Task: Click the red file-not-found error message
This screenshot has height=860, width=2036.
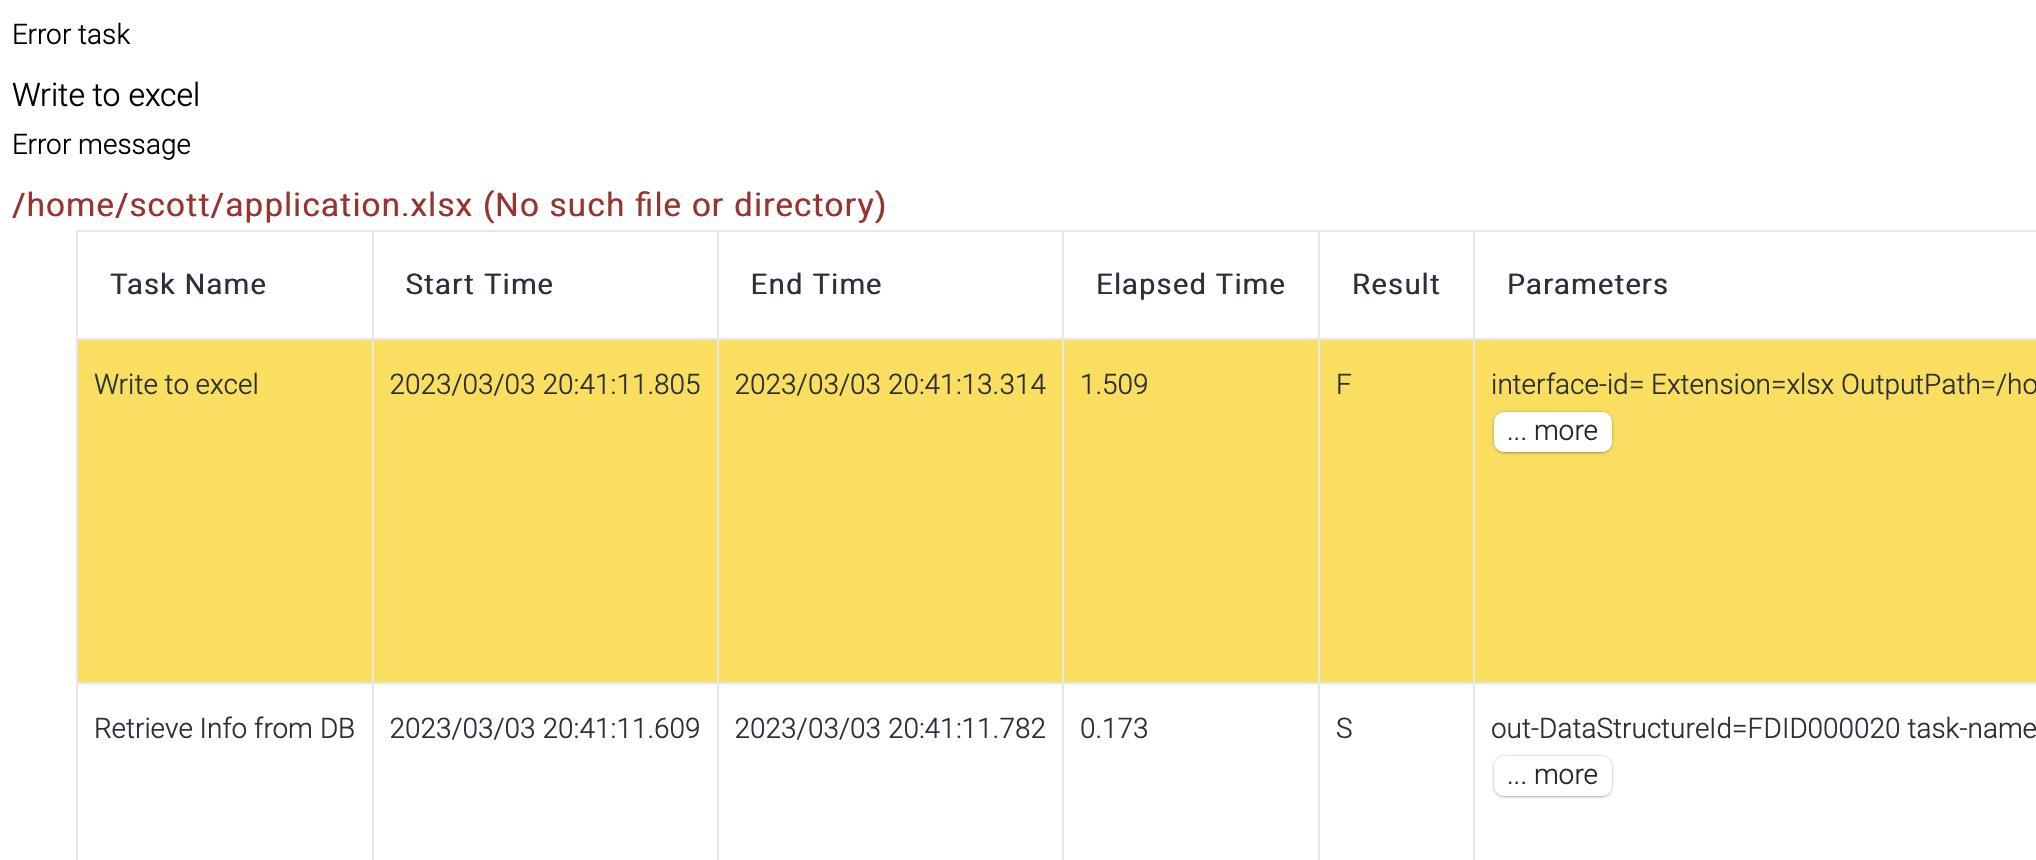Action: [x=449, y=205]
